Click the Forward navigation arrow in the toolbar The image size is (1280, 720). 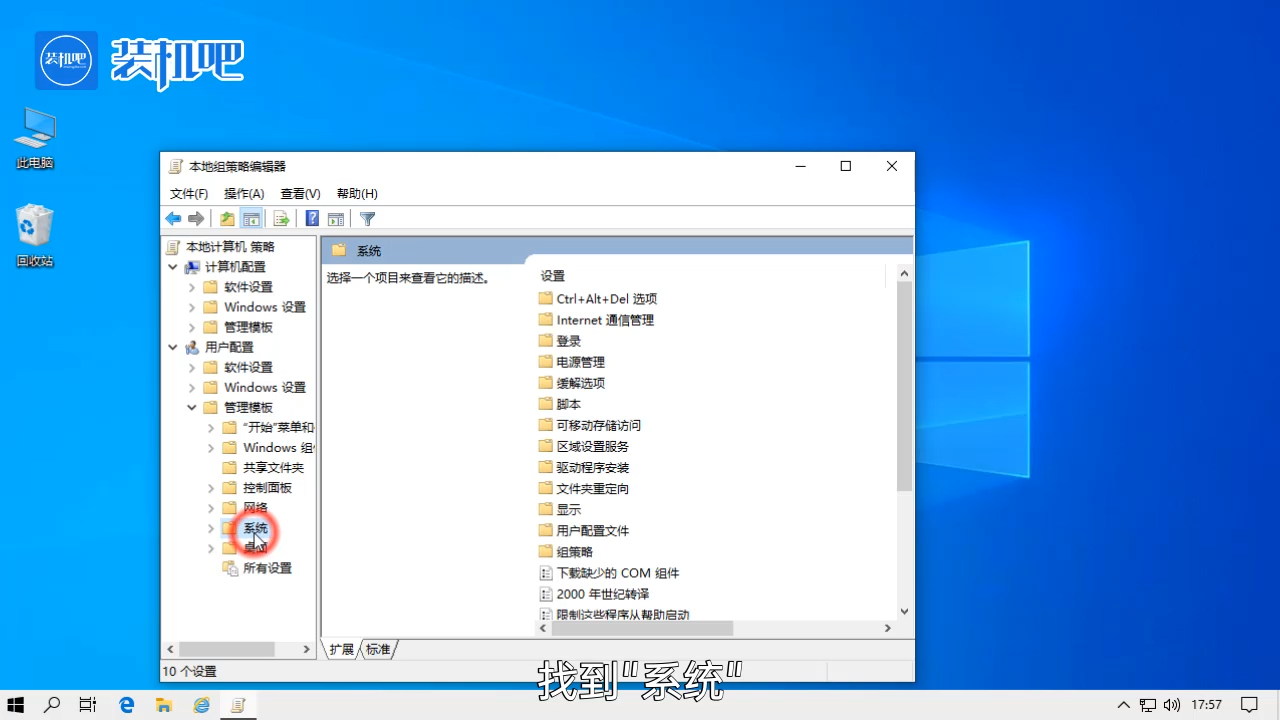[x=197, y=218]
